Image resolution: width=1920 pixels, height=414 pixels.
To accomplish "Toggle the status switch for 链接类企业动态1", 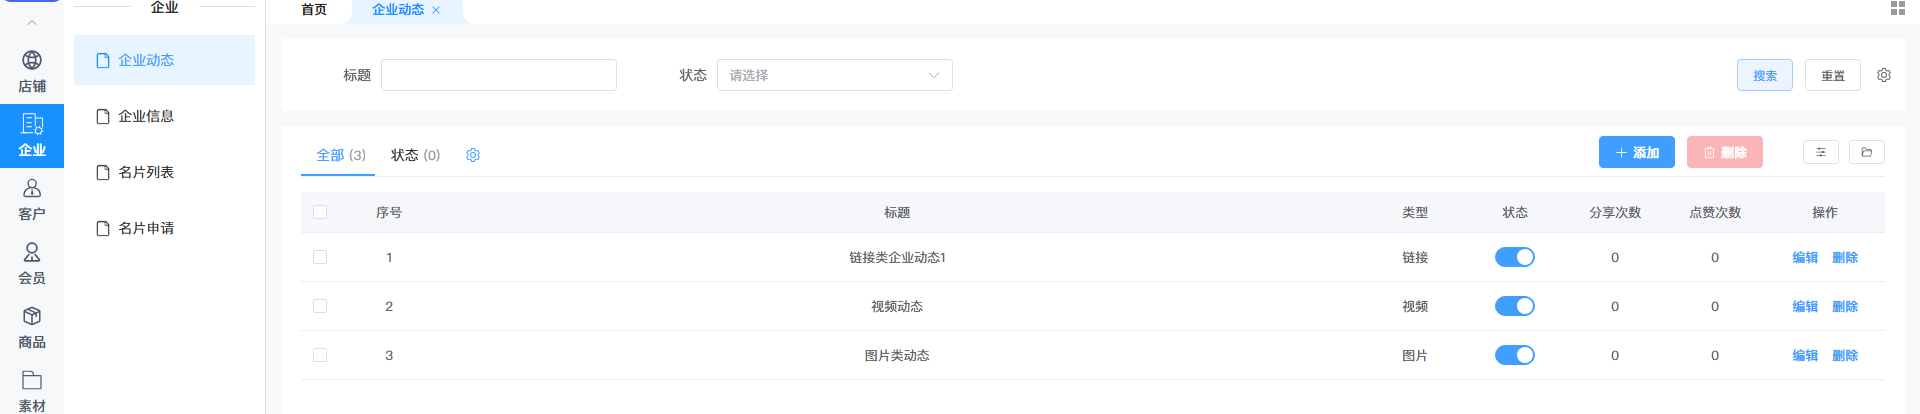I will tap(1515, 257).
